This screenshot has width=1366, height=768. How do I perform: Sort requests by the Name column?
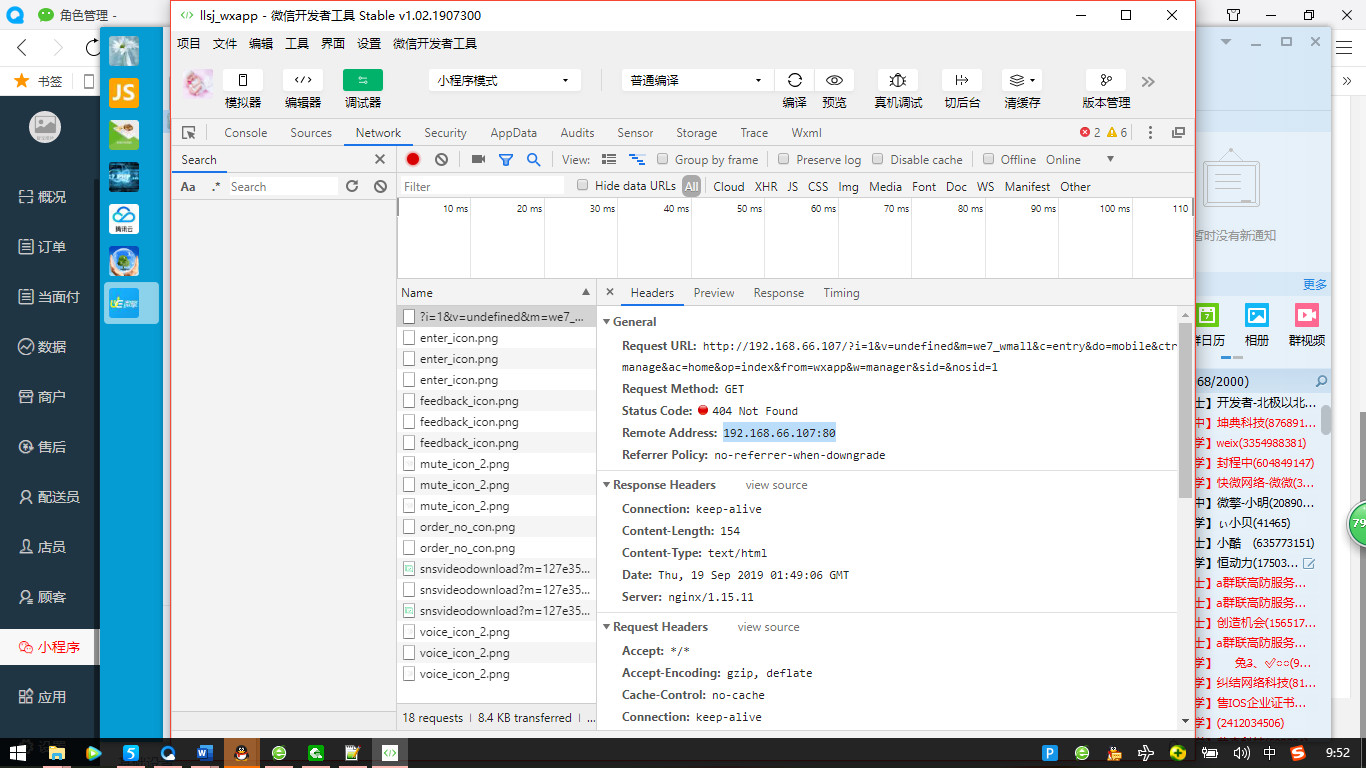click(x=496, y=293)
